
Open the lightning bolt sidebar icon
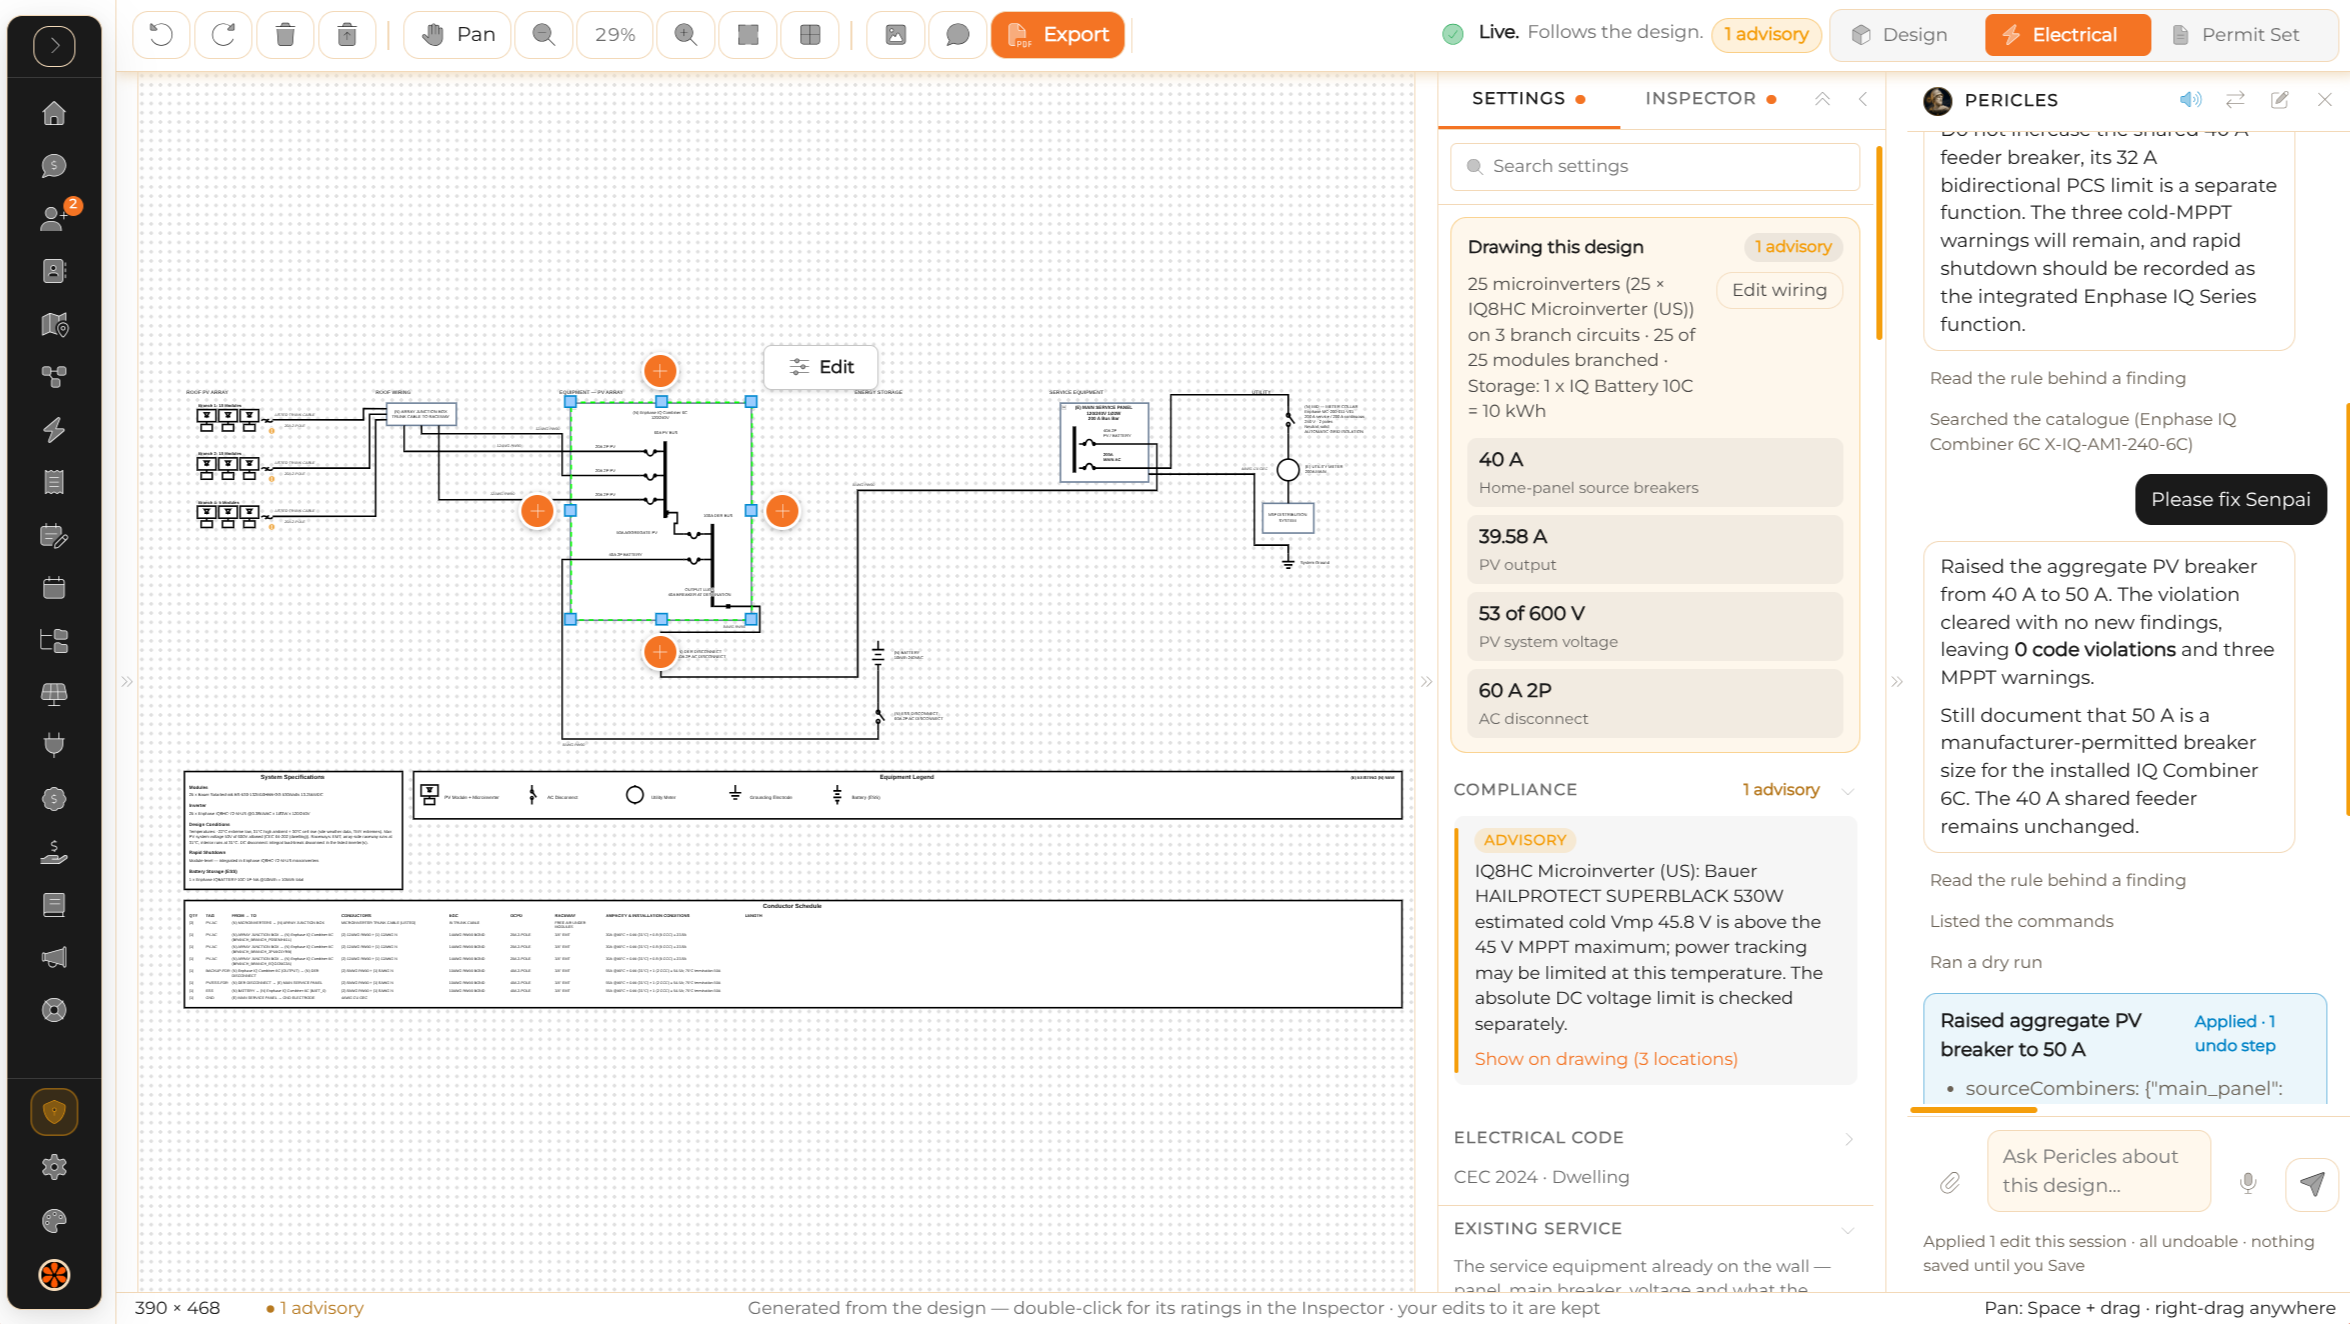click(54, 430)
